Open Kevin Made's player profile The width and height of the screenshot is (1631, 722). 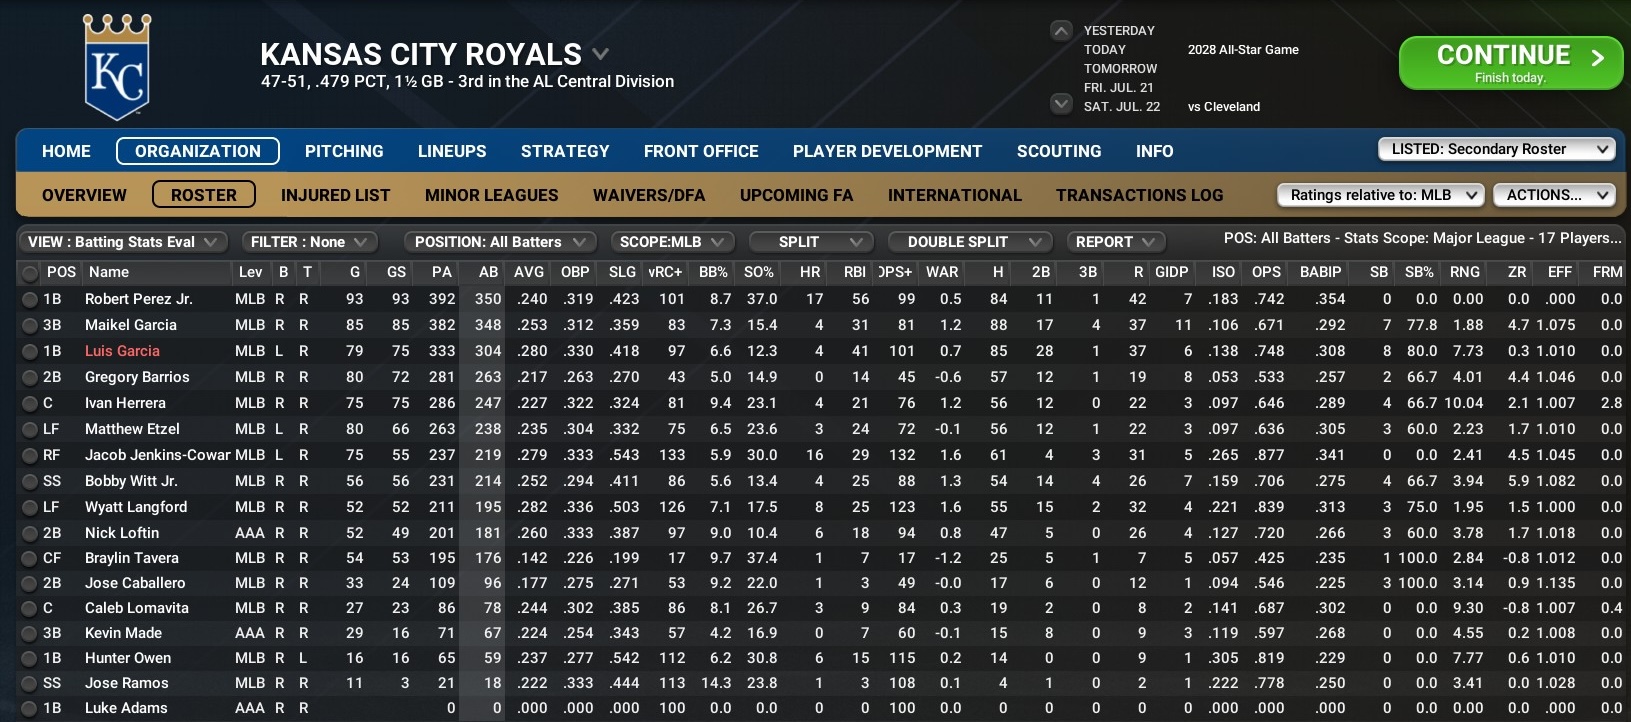123,633
